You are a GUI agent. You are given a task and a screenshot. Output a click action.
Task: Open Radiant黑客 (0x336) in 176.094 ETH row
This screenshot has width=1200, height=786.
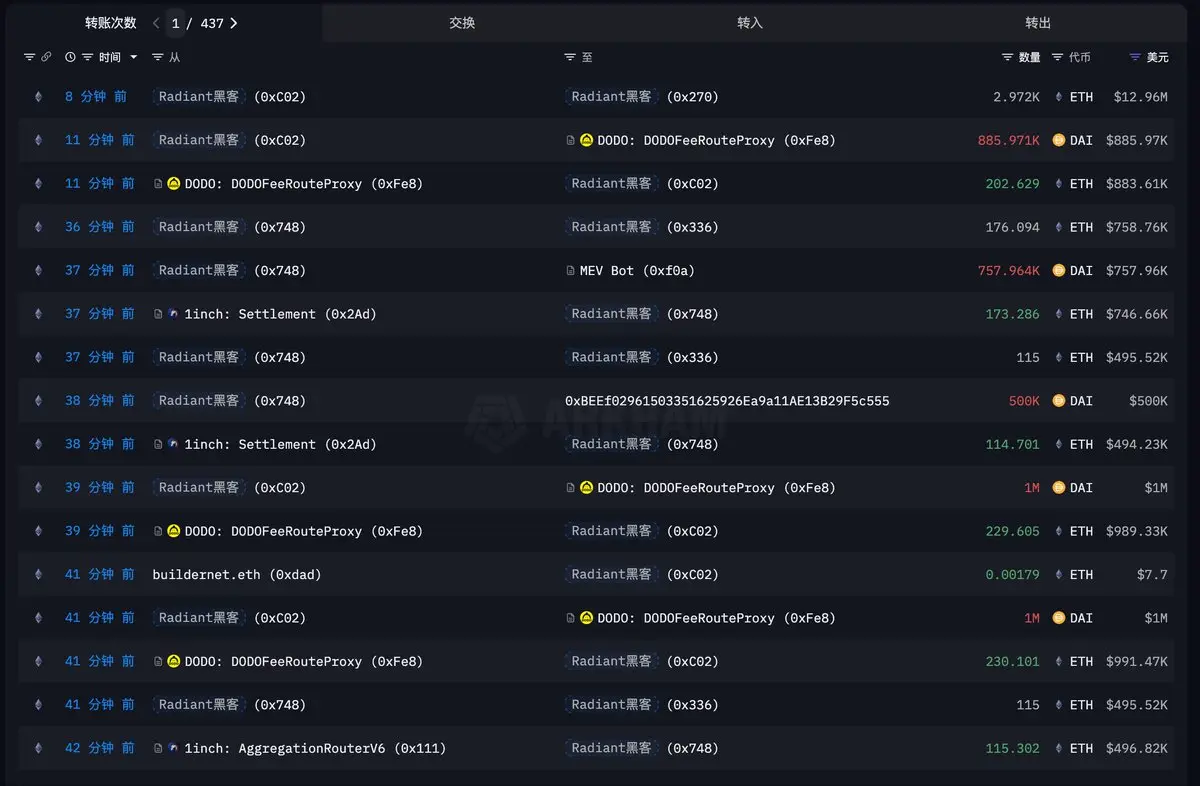click(642, 227)
